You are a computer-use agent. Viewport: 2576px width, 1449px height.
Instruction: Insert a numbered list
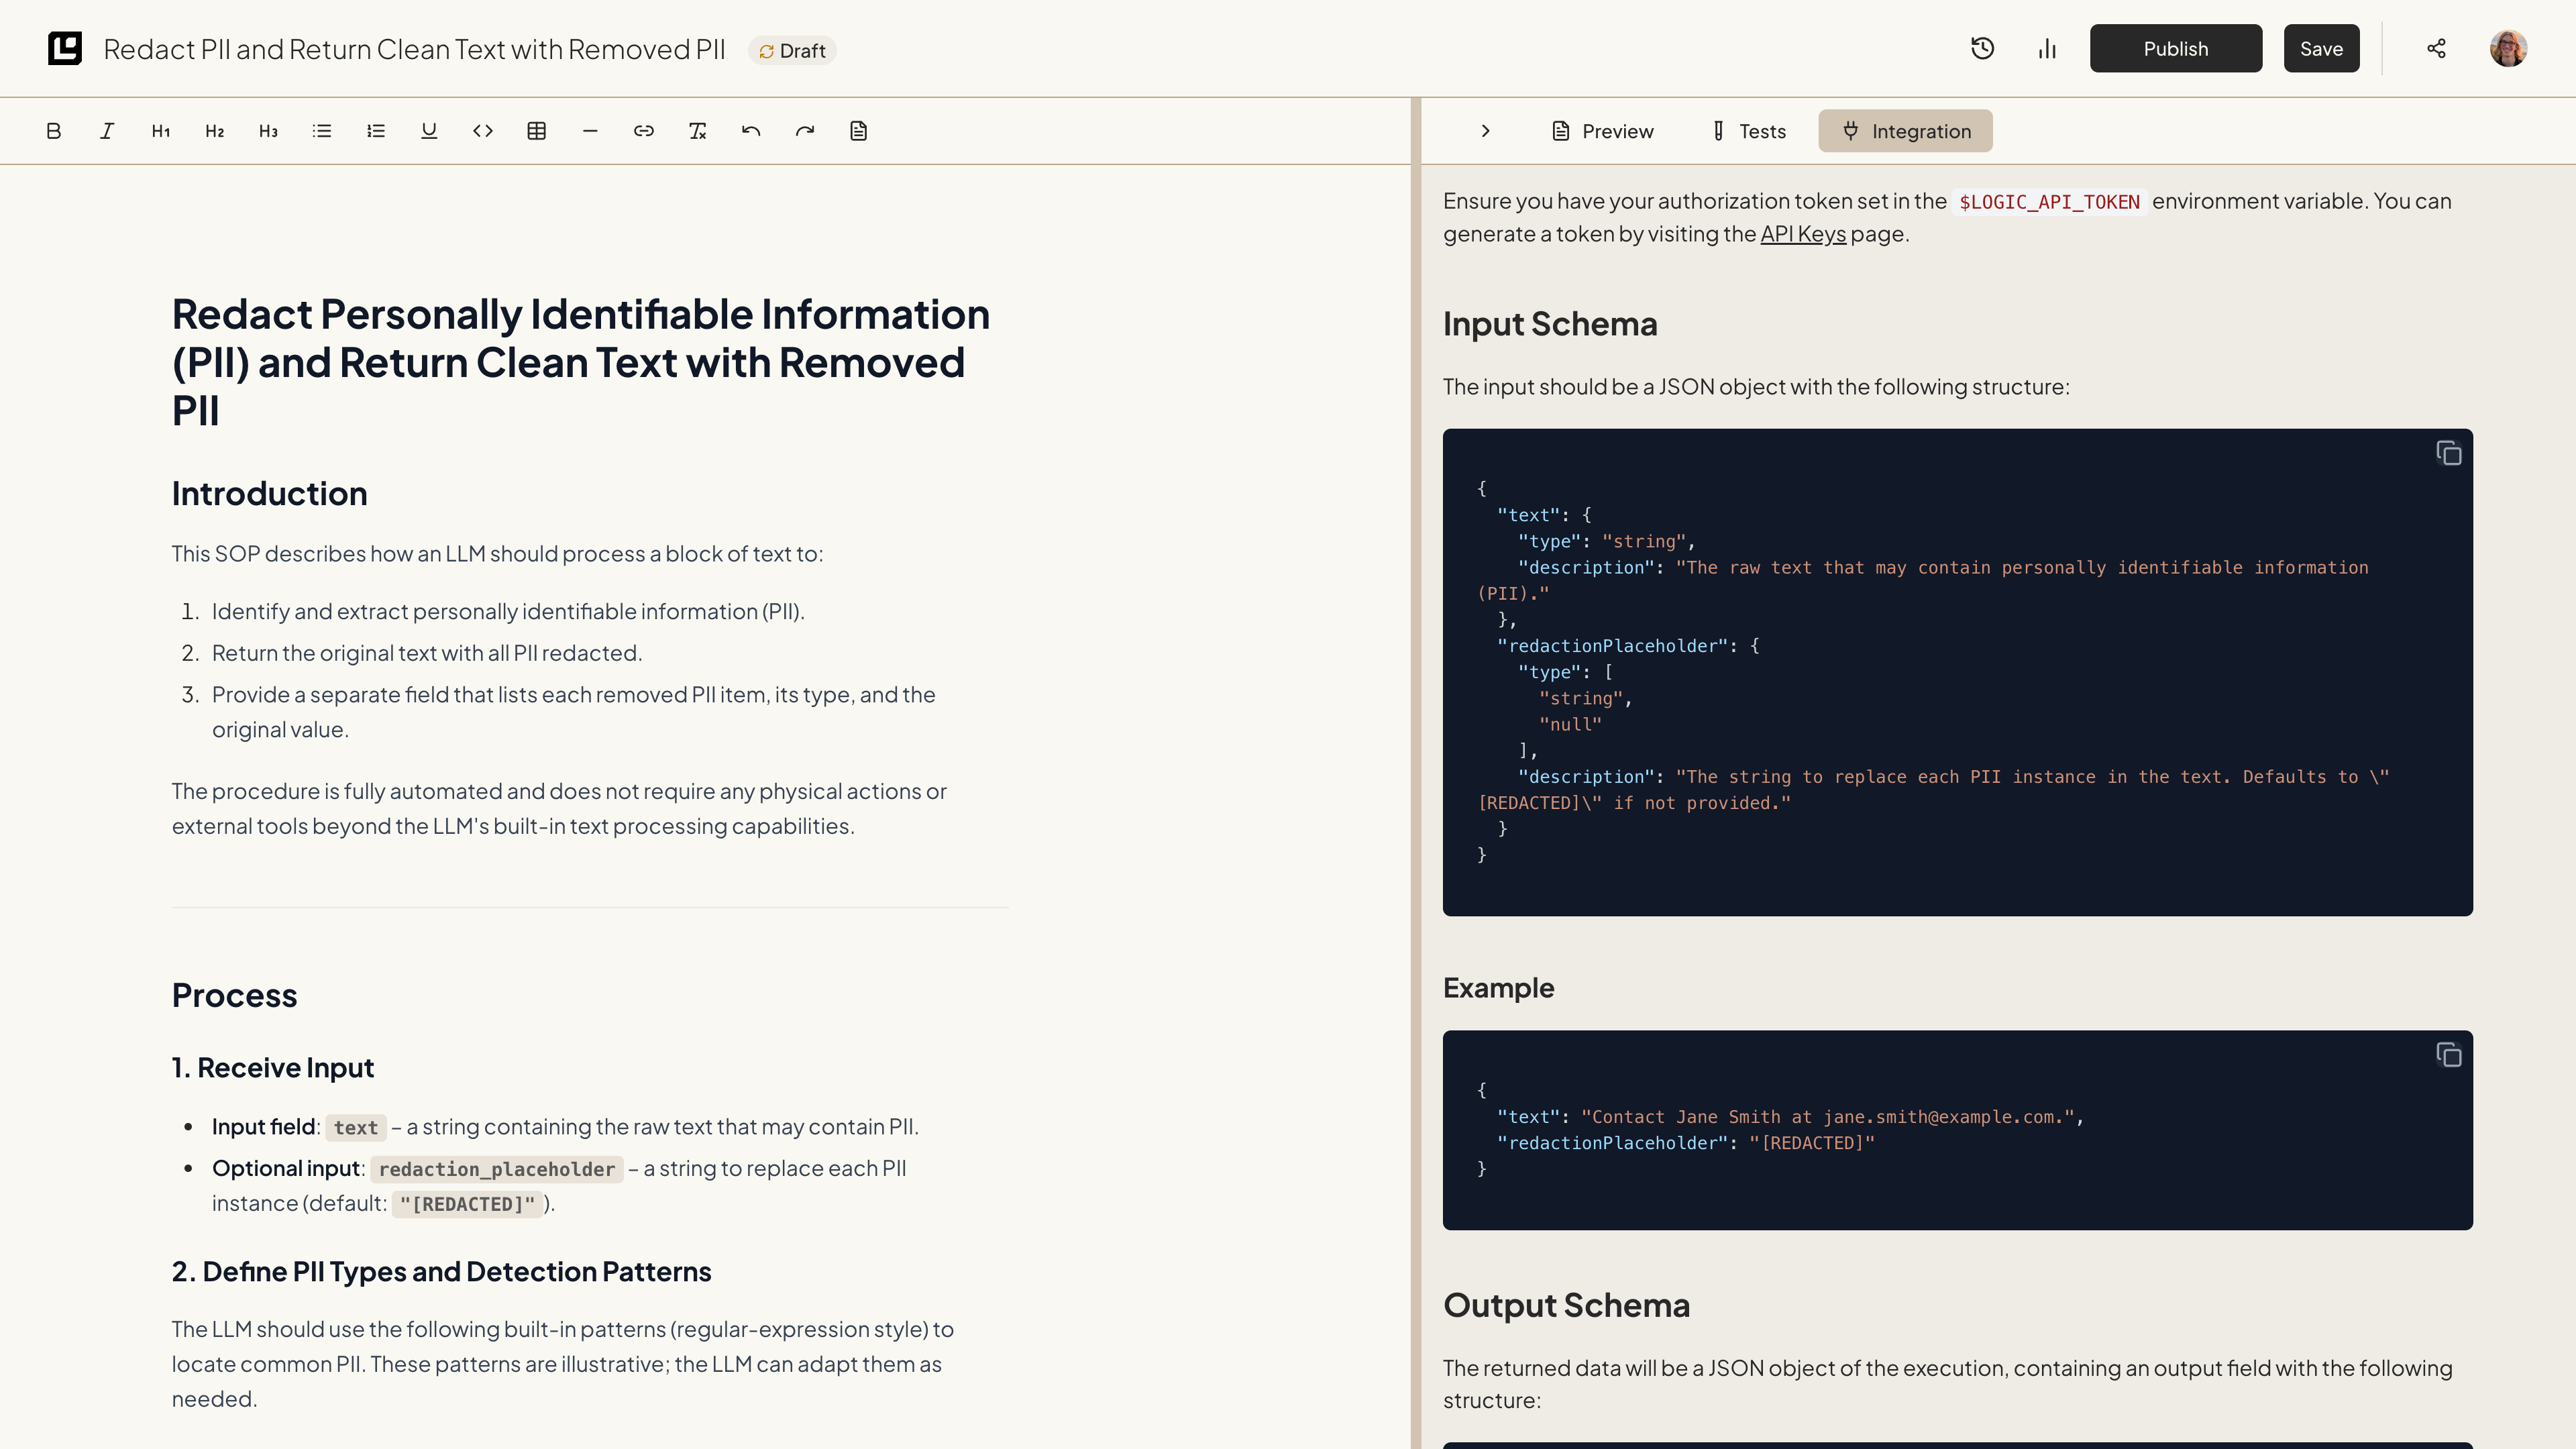(x=376, y=131)
